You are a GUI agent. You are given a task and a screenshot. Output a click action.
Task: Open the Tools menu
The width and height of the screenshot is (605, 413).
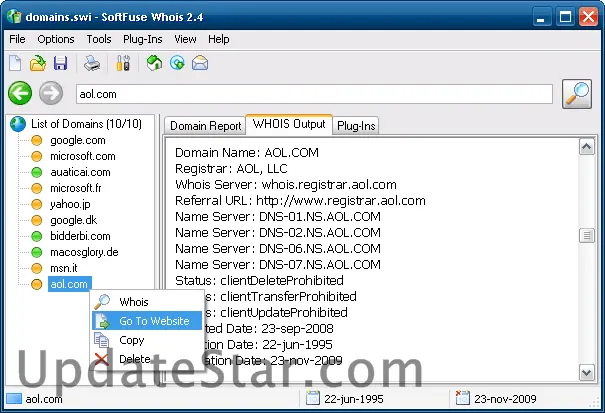99,39
